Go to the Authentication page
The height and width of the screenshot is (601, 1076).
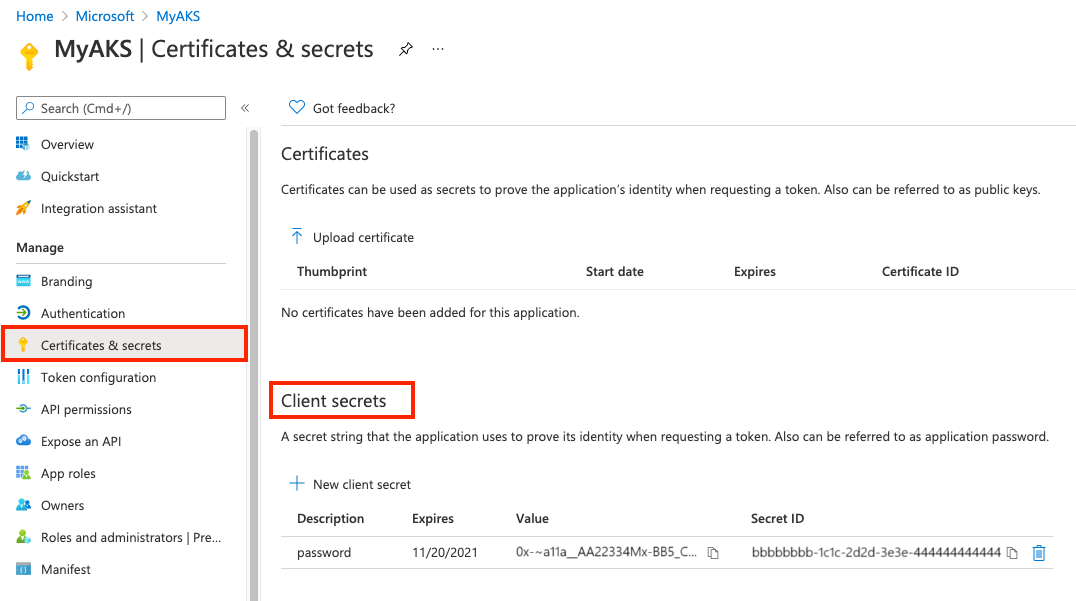[x=83, y=313]
